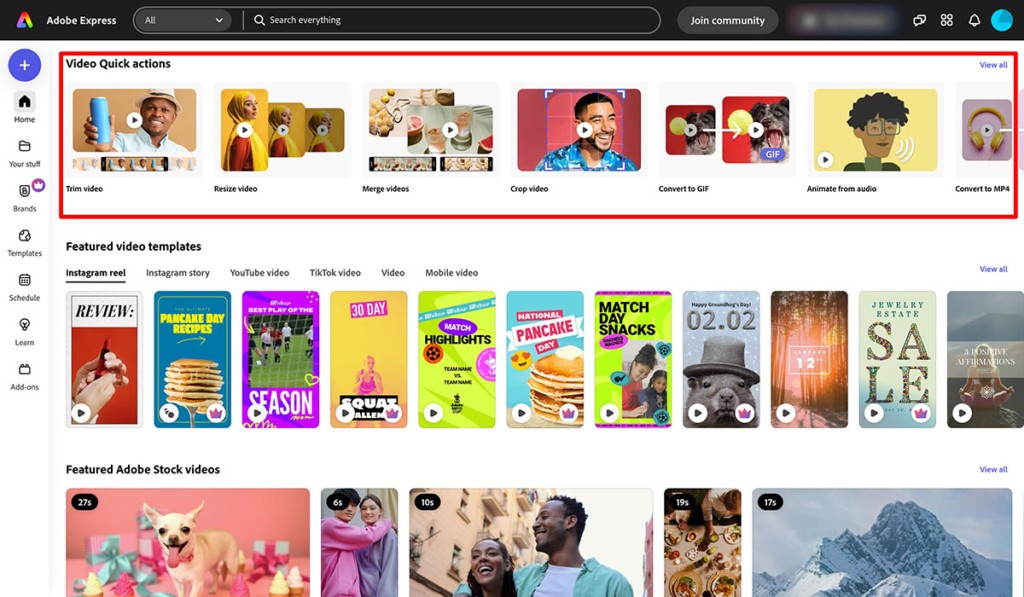The image size is (1024, 597).
Task: Open the Brands panel icon
Action: 24,192
